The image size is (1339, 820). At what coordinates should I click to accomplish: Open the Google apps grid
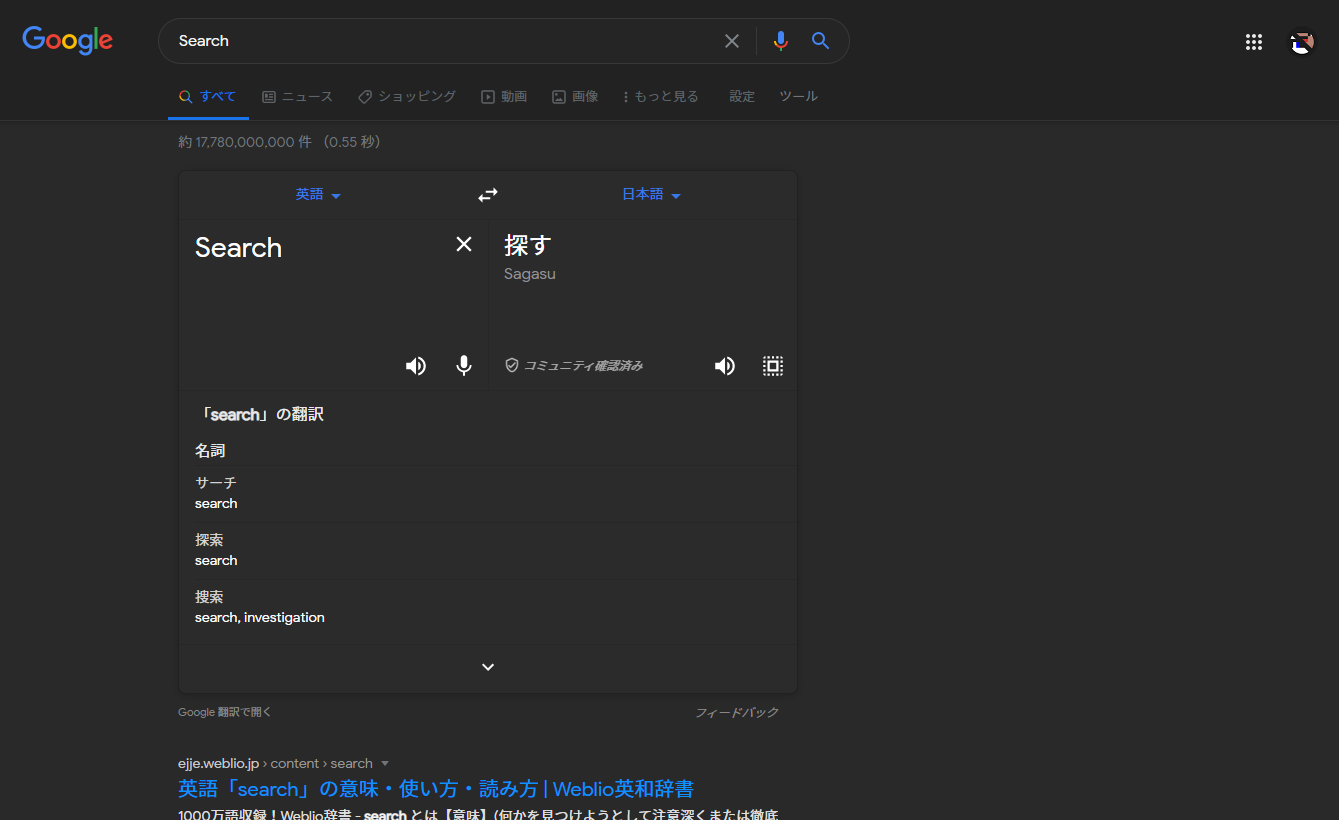coord(1253,41)
